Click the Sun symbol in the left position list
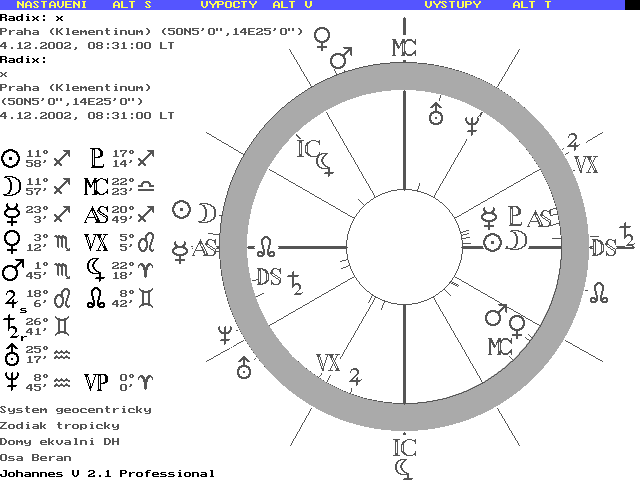640x480 pixels. pyautogui.click(x=11, y=157)
